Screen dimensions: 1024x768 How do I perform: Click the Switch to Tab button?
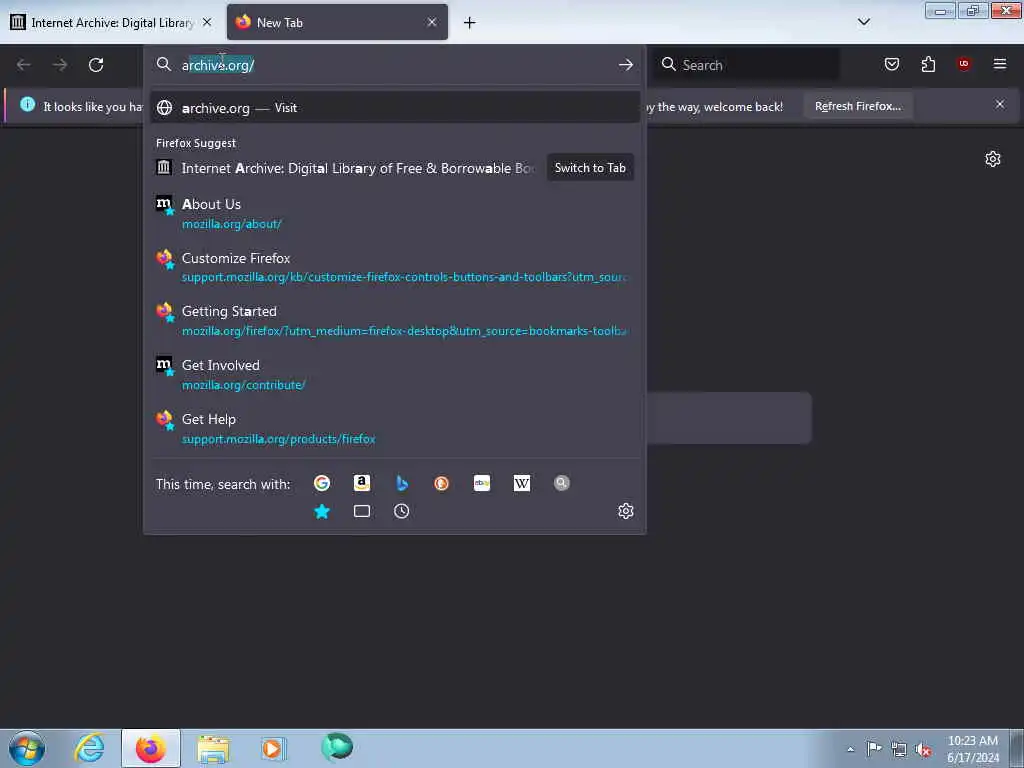[x=590, y=168]
